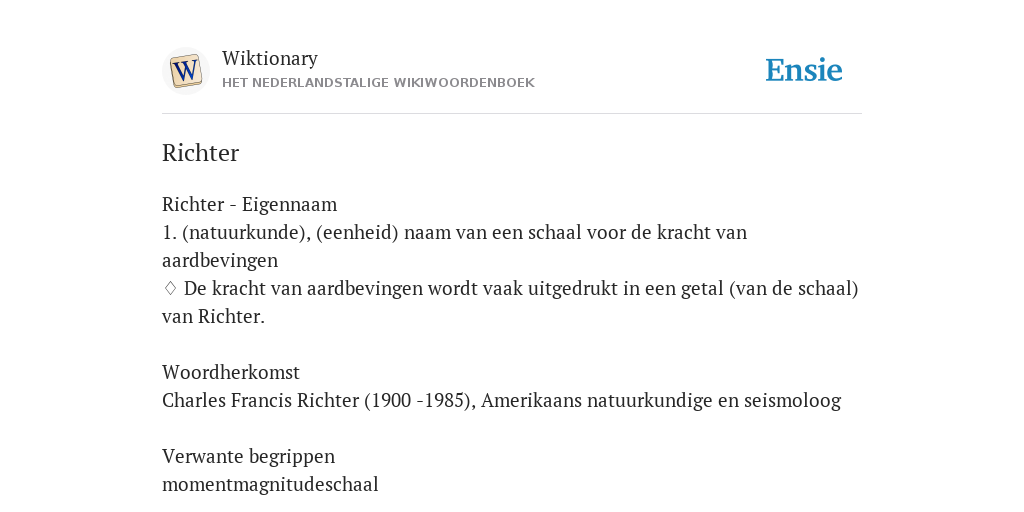Click the years 1900 -1985 in parentheses
The height and width of the screenshot is (512, 1024).
418,400
